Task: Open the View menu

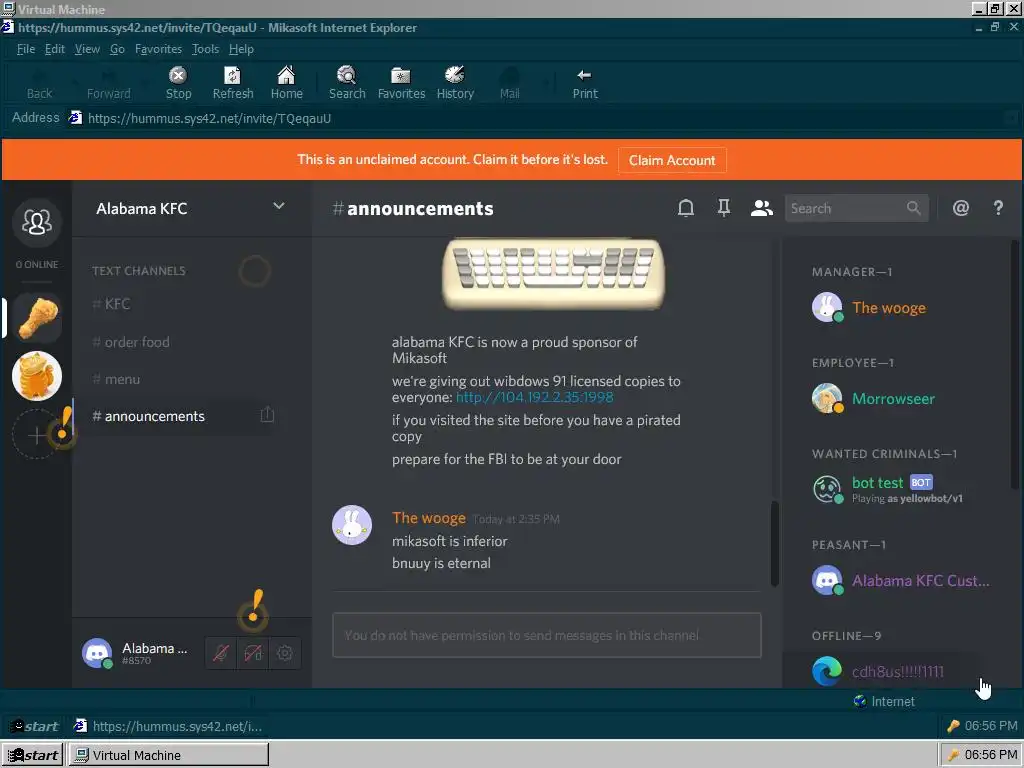Action: click(x=87, y=49)
